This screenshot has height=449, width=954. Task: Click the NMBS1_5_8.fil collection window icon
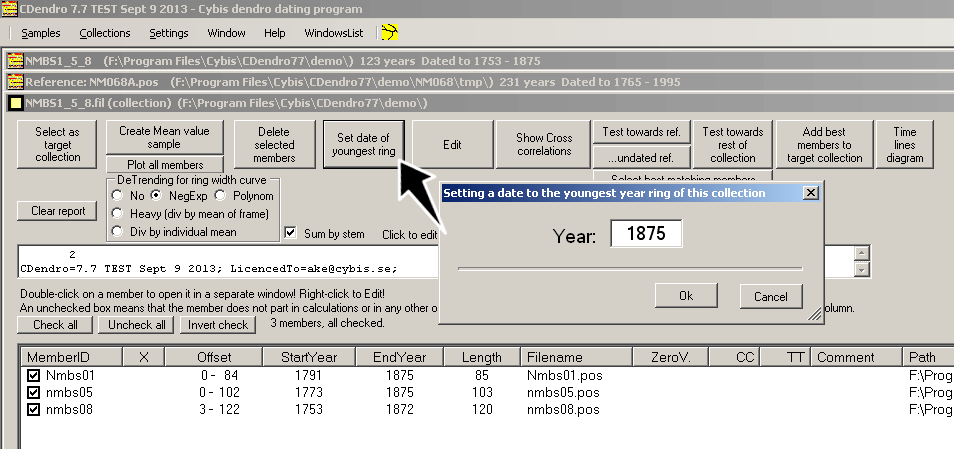(x=15, y=103)
